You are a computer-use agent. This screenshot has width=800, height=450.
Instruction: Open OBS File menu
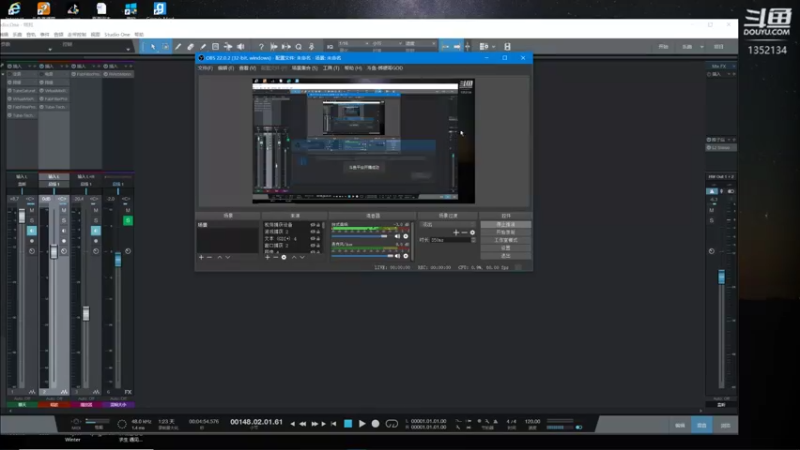point(205,68)
